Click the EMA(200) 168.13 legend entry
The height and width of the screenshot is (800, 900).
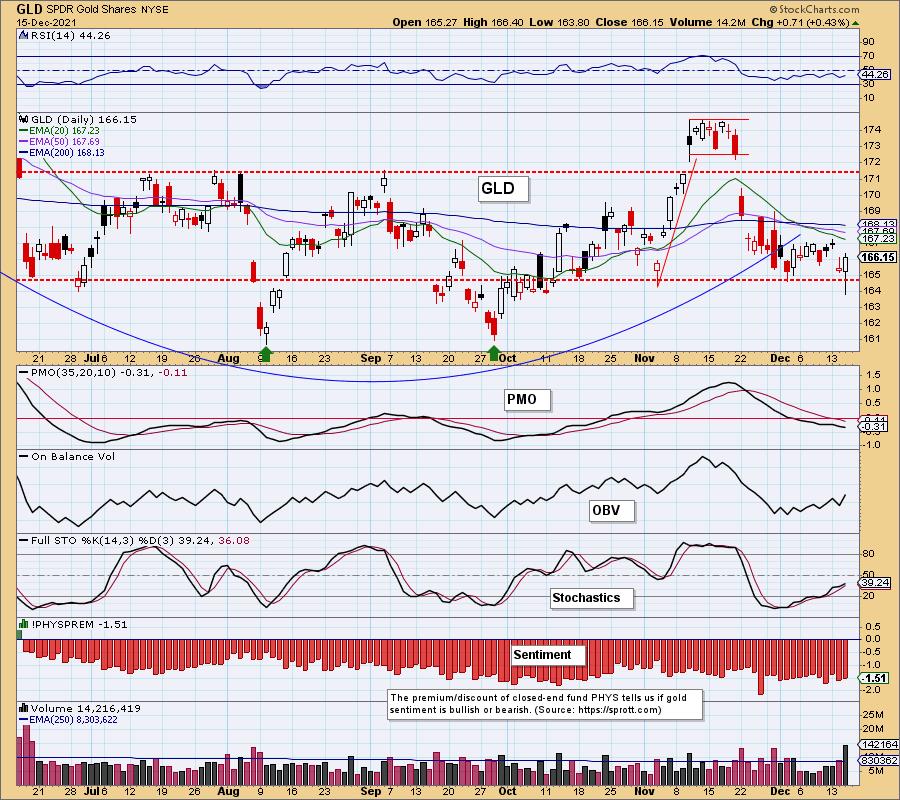[x=62, y=153]
